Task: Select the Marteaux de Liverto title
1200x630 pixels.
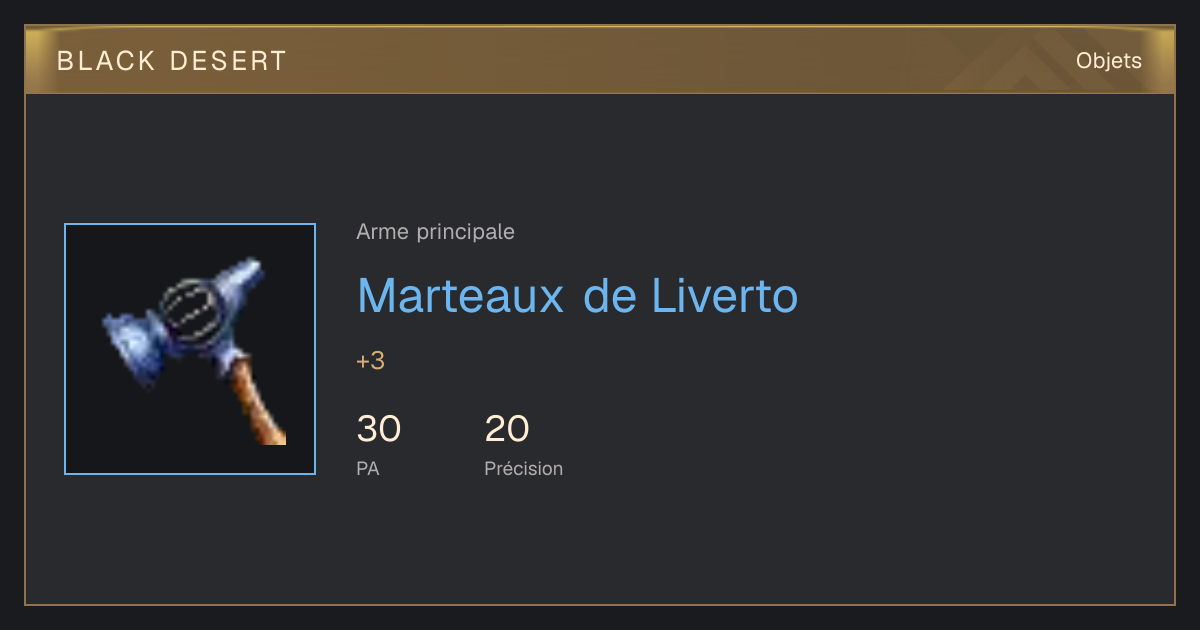Action: 577,295
